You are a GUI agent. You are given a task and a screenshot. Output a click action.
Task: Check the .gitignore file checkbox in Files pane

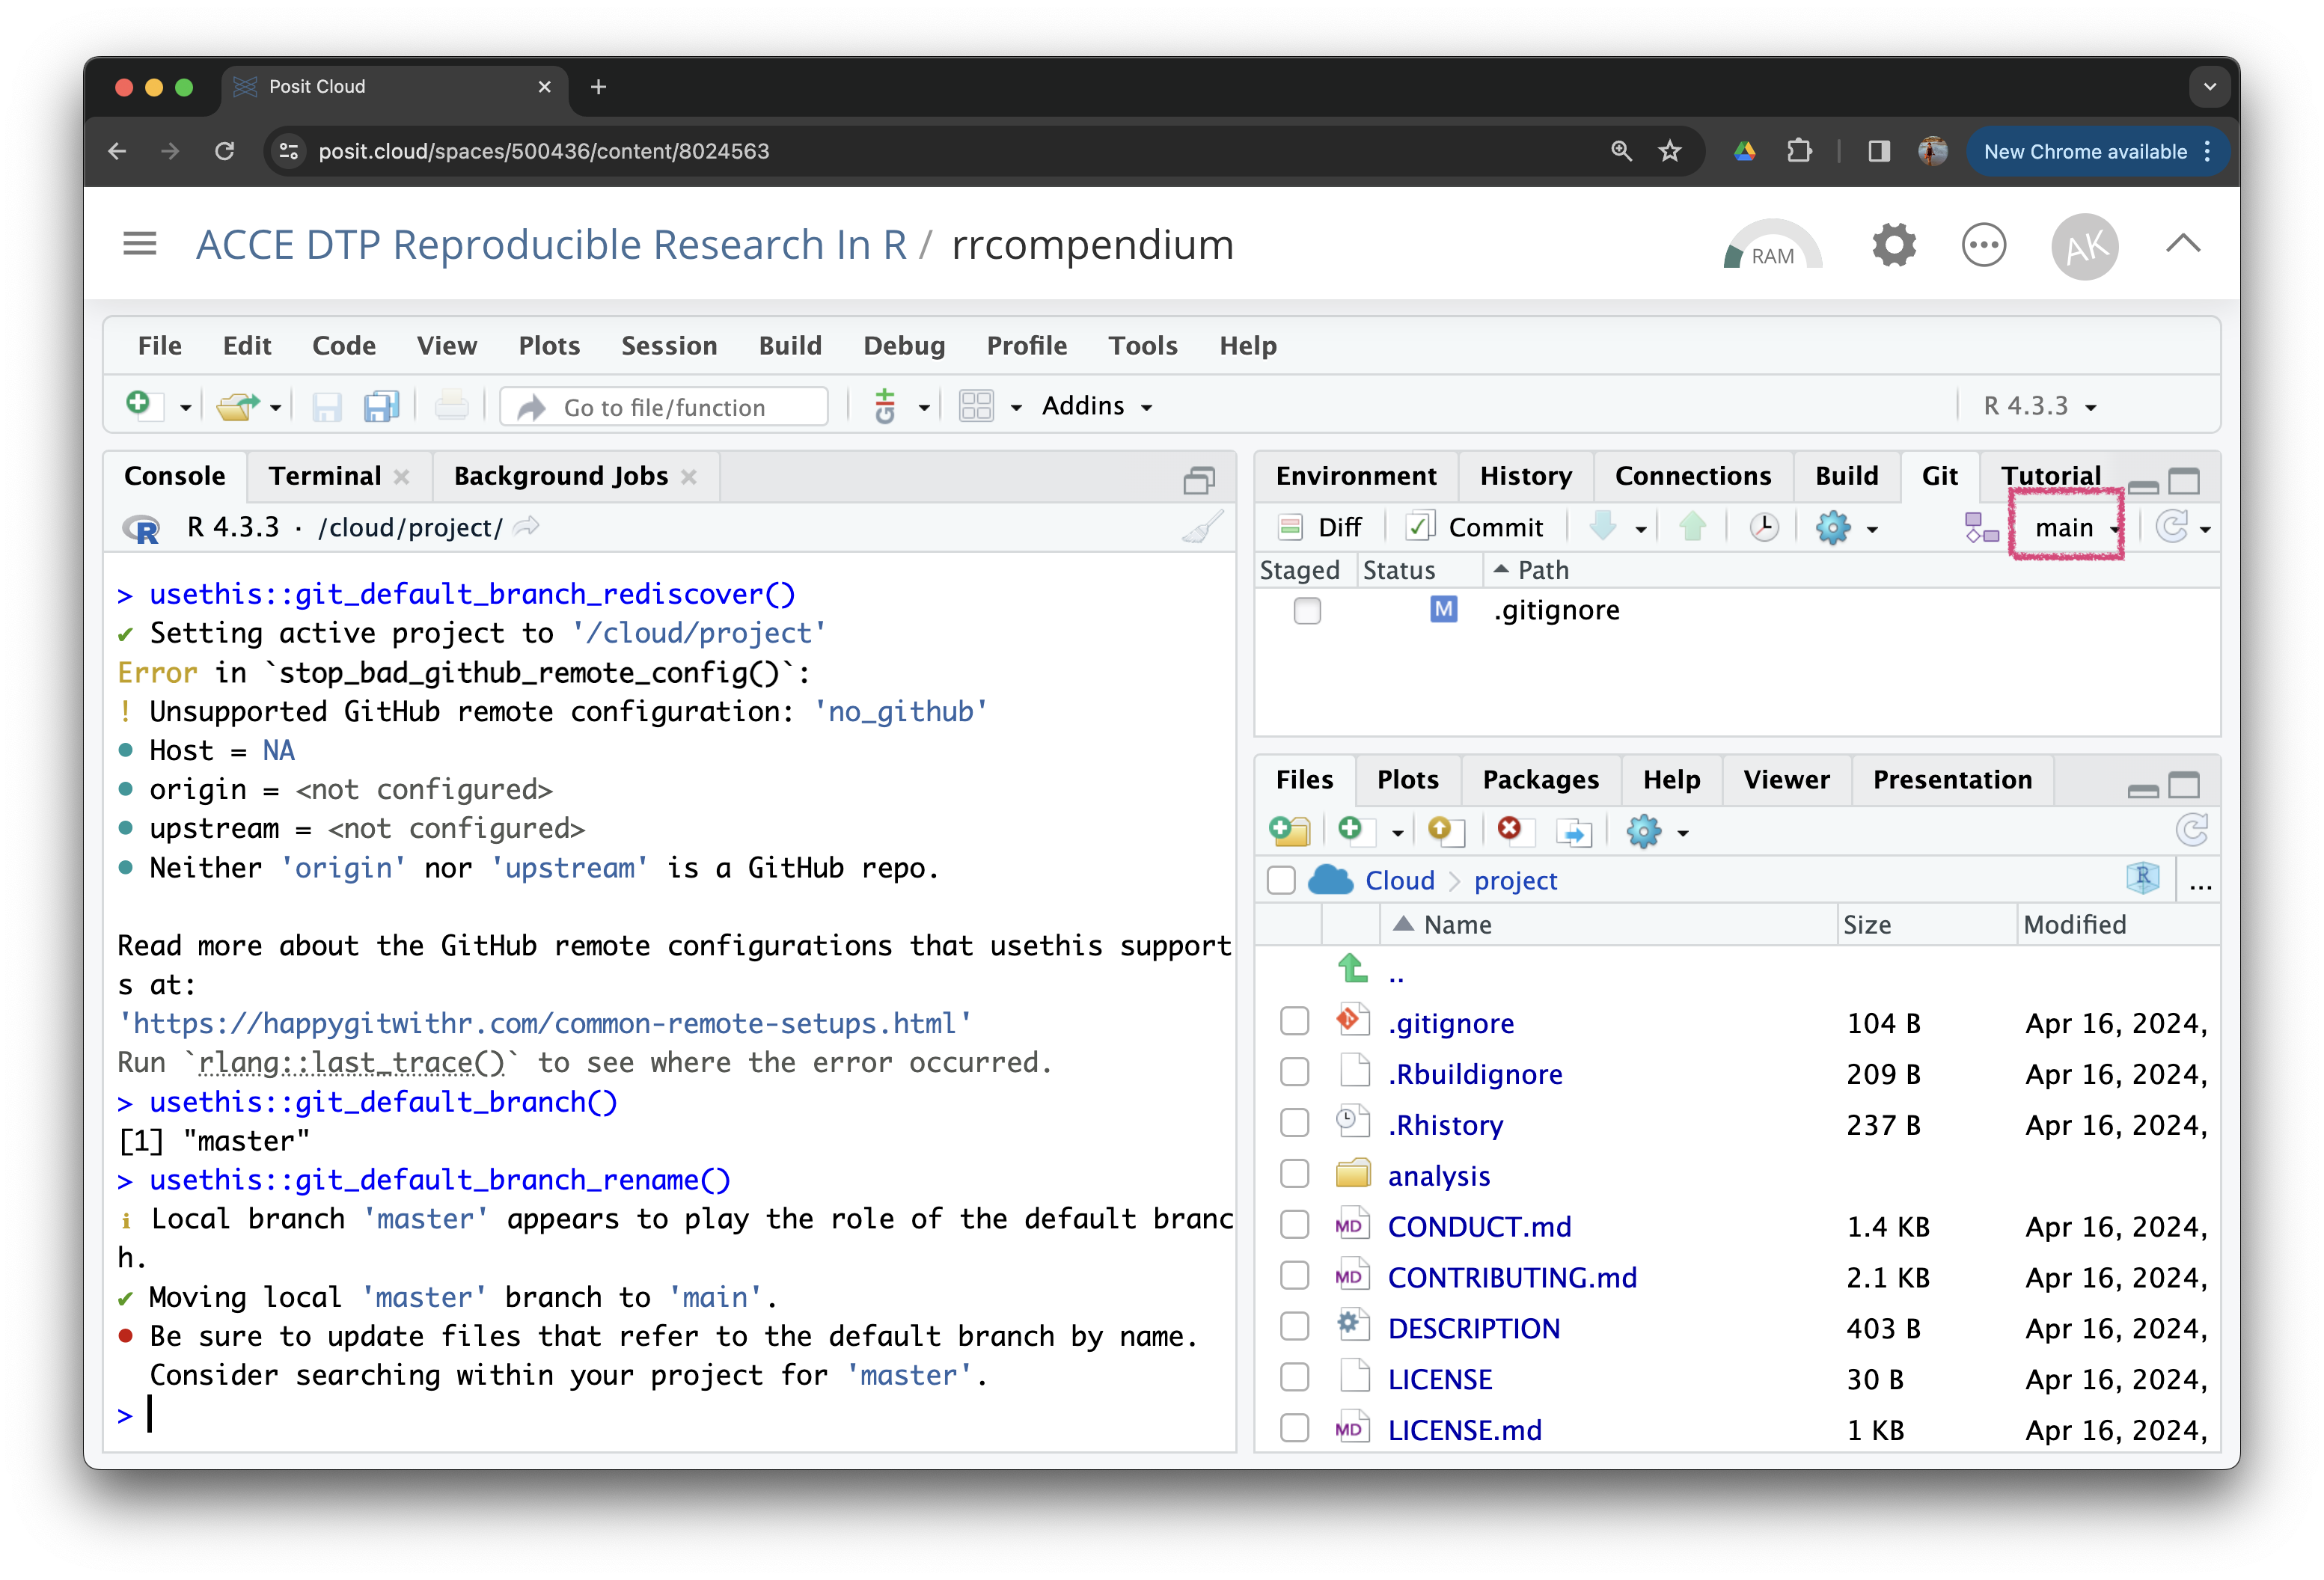(1294, 1021)
